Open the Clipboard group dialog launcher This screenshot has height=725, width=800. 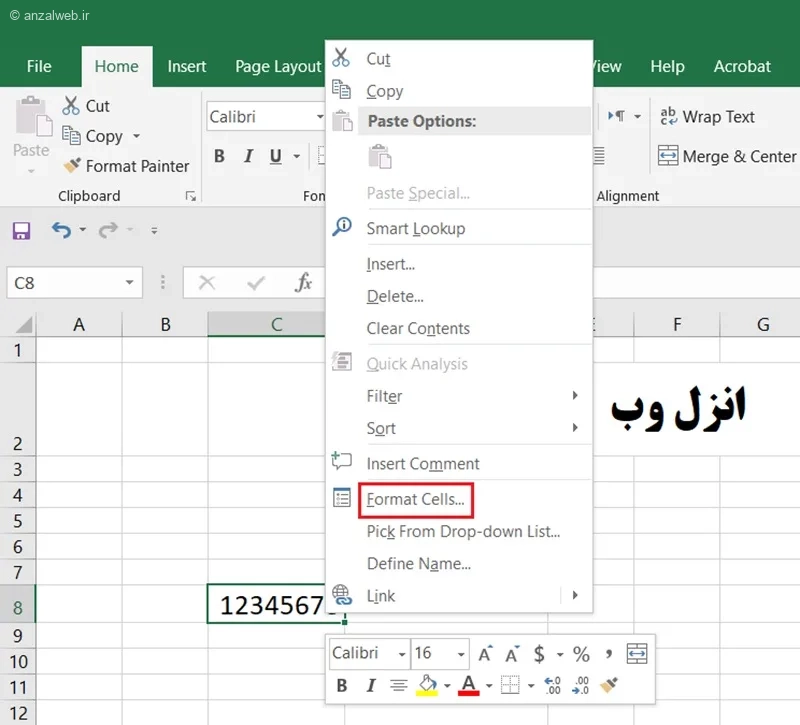[x=191, y=196]
